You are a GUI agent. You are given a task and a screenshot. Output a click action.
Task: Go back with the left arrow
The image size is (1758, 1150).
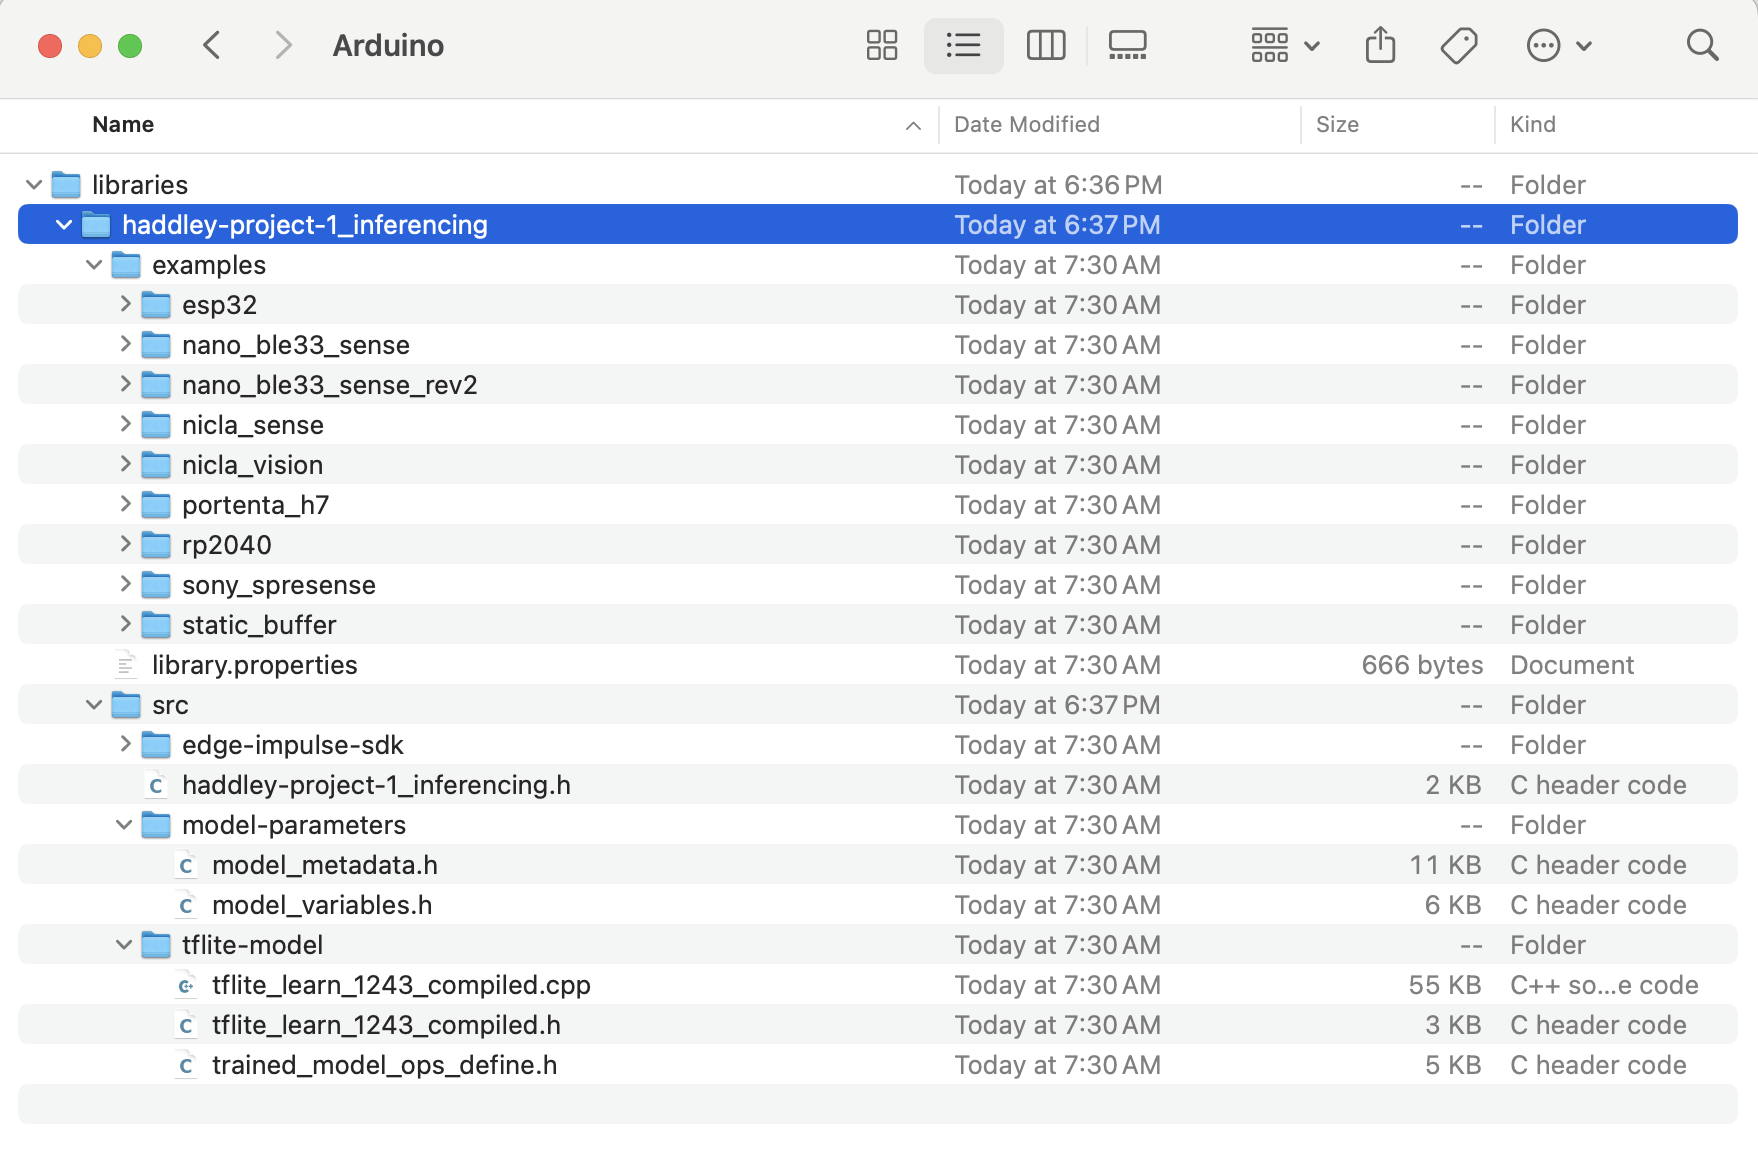coord(212,45)
